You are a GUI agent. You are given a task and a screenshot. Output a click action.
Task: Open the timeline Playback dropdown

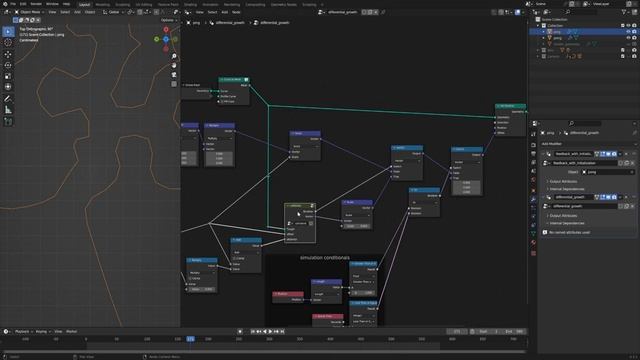click(x=24, y=332)
